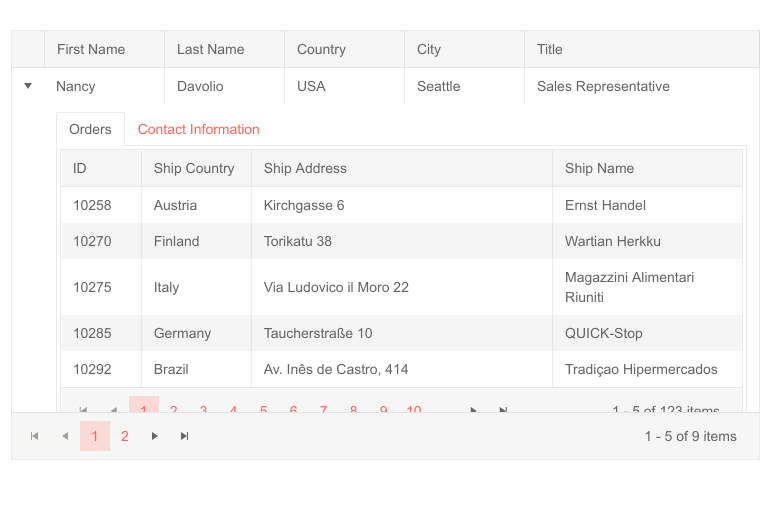The width and height of the screenshot is (770, 520).
Task: Click the 'Nancy' first name cell
Action: coord(104,86)
